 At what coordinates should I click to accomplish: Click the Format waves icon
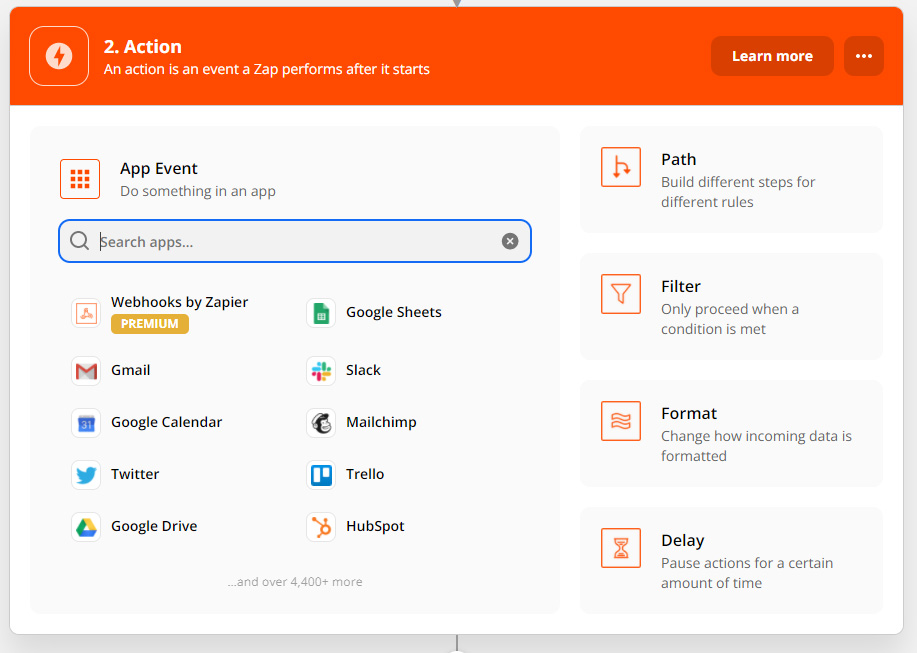click(621, 421)
